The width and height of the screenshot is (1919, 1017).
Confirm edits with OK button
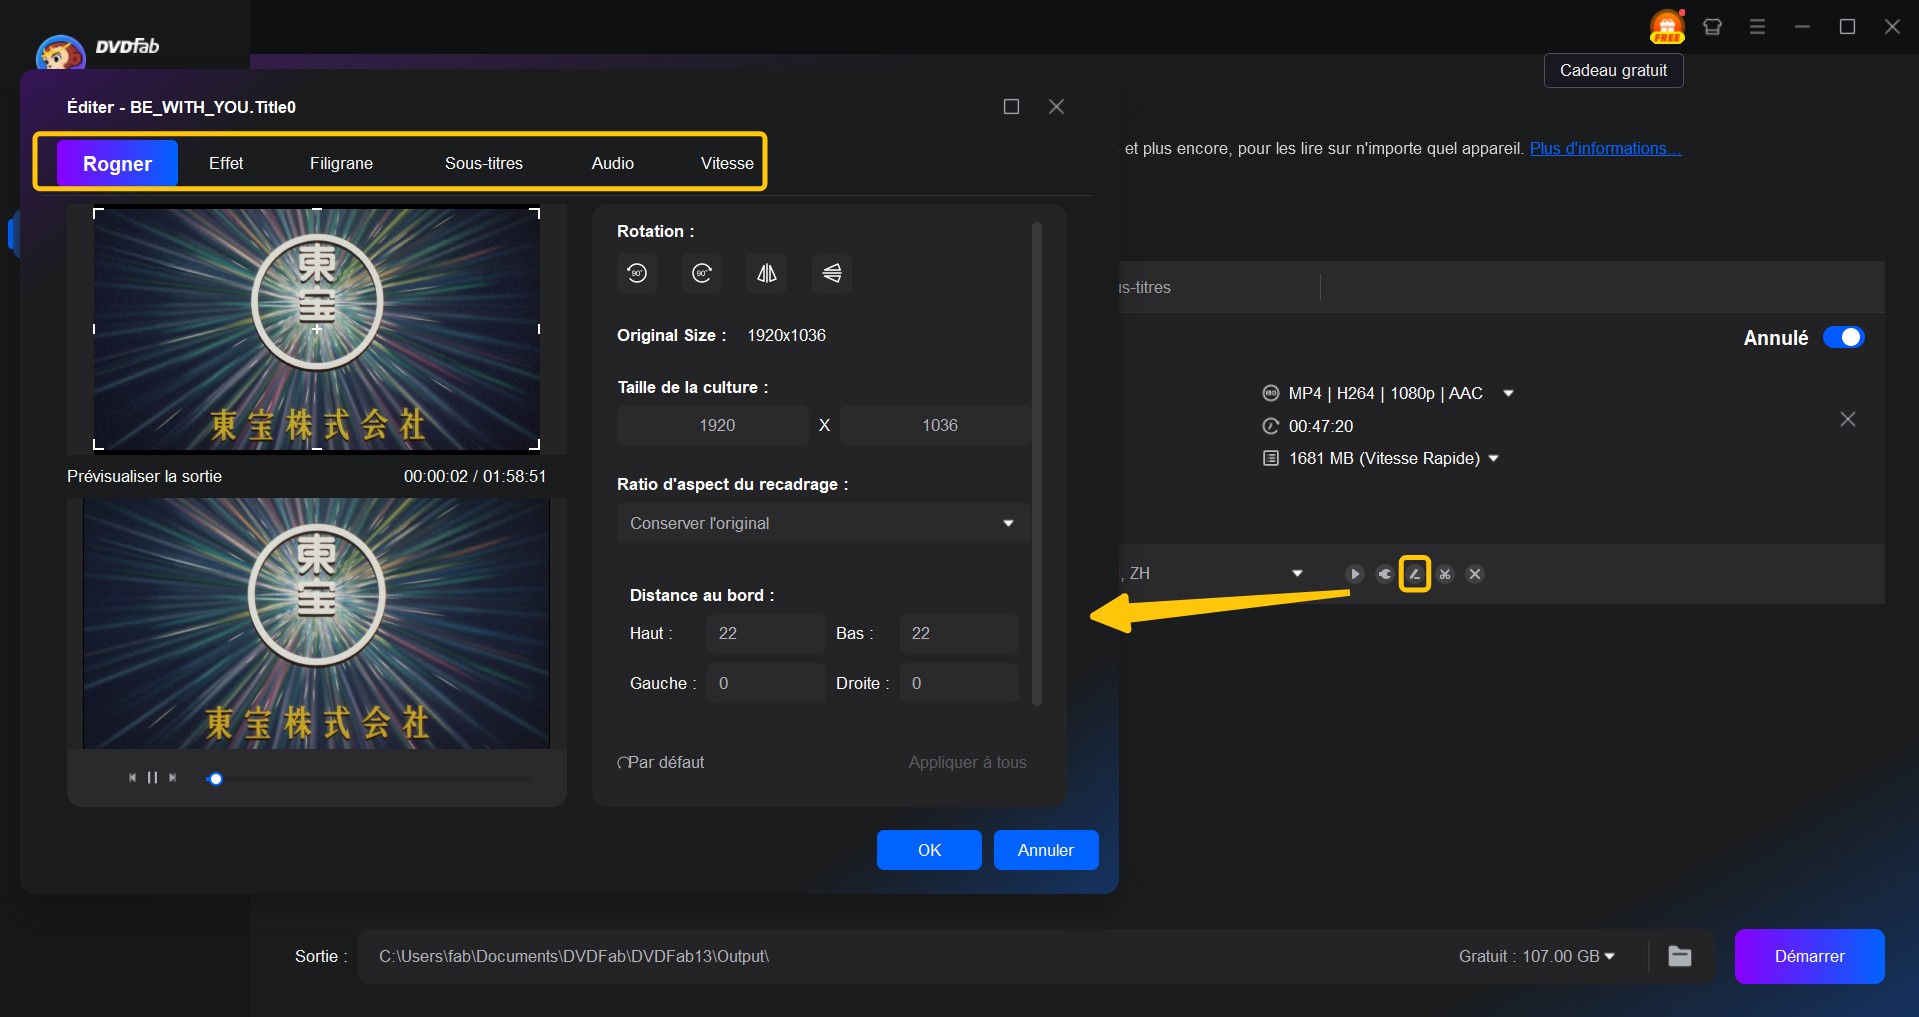pyautogui.click(x=929, y=850)
